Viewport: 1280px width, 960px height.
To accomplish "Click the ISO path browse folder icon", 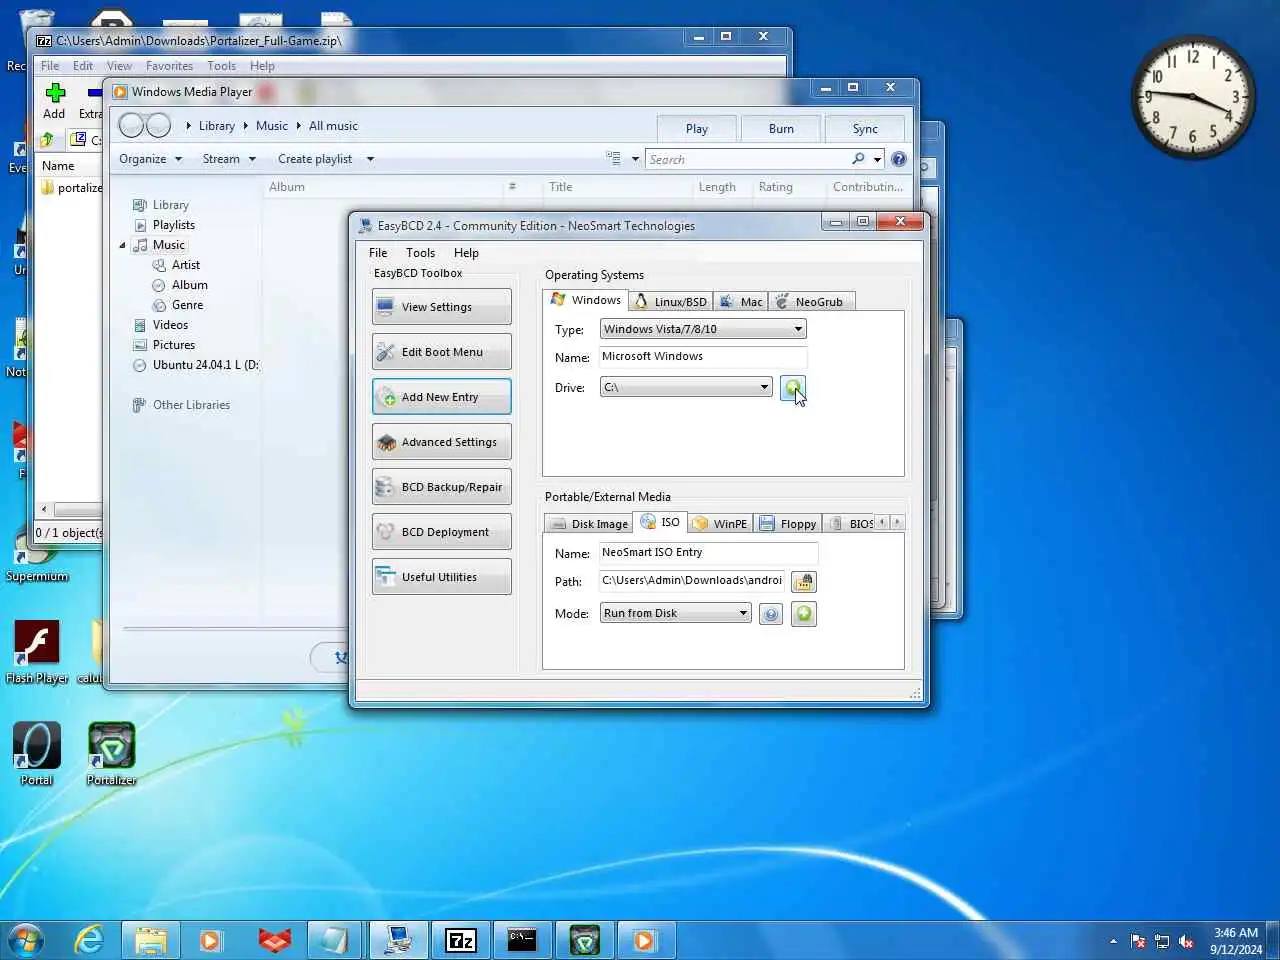I will [x=804, y=581].
